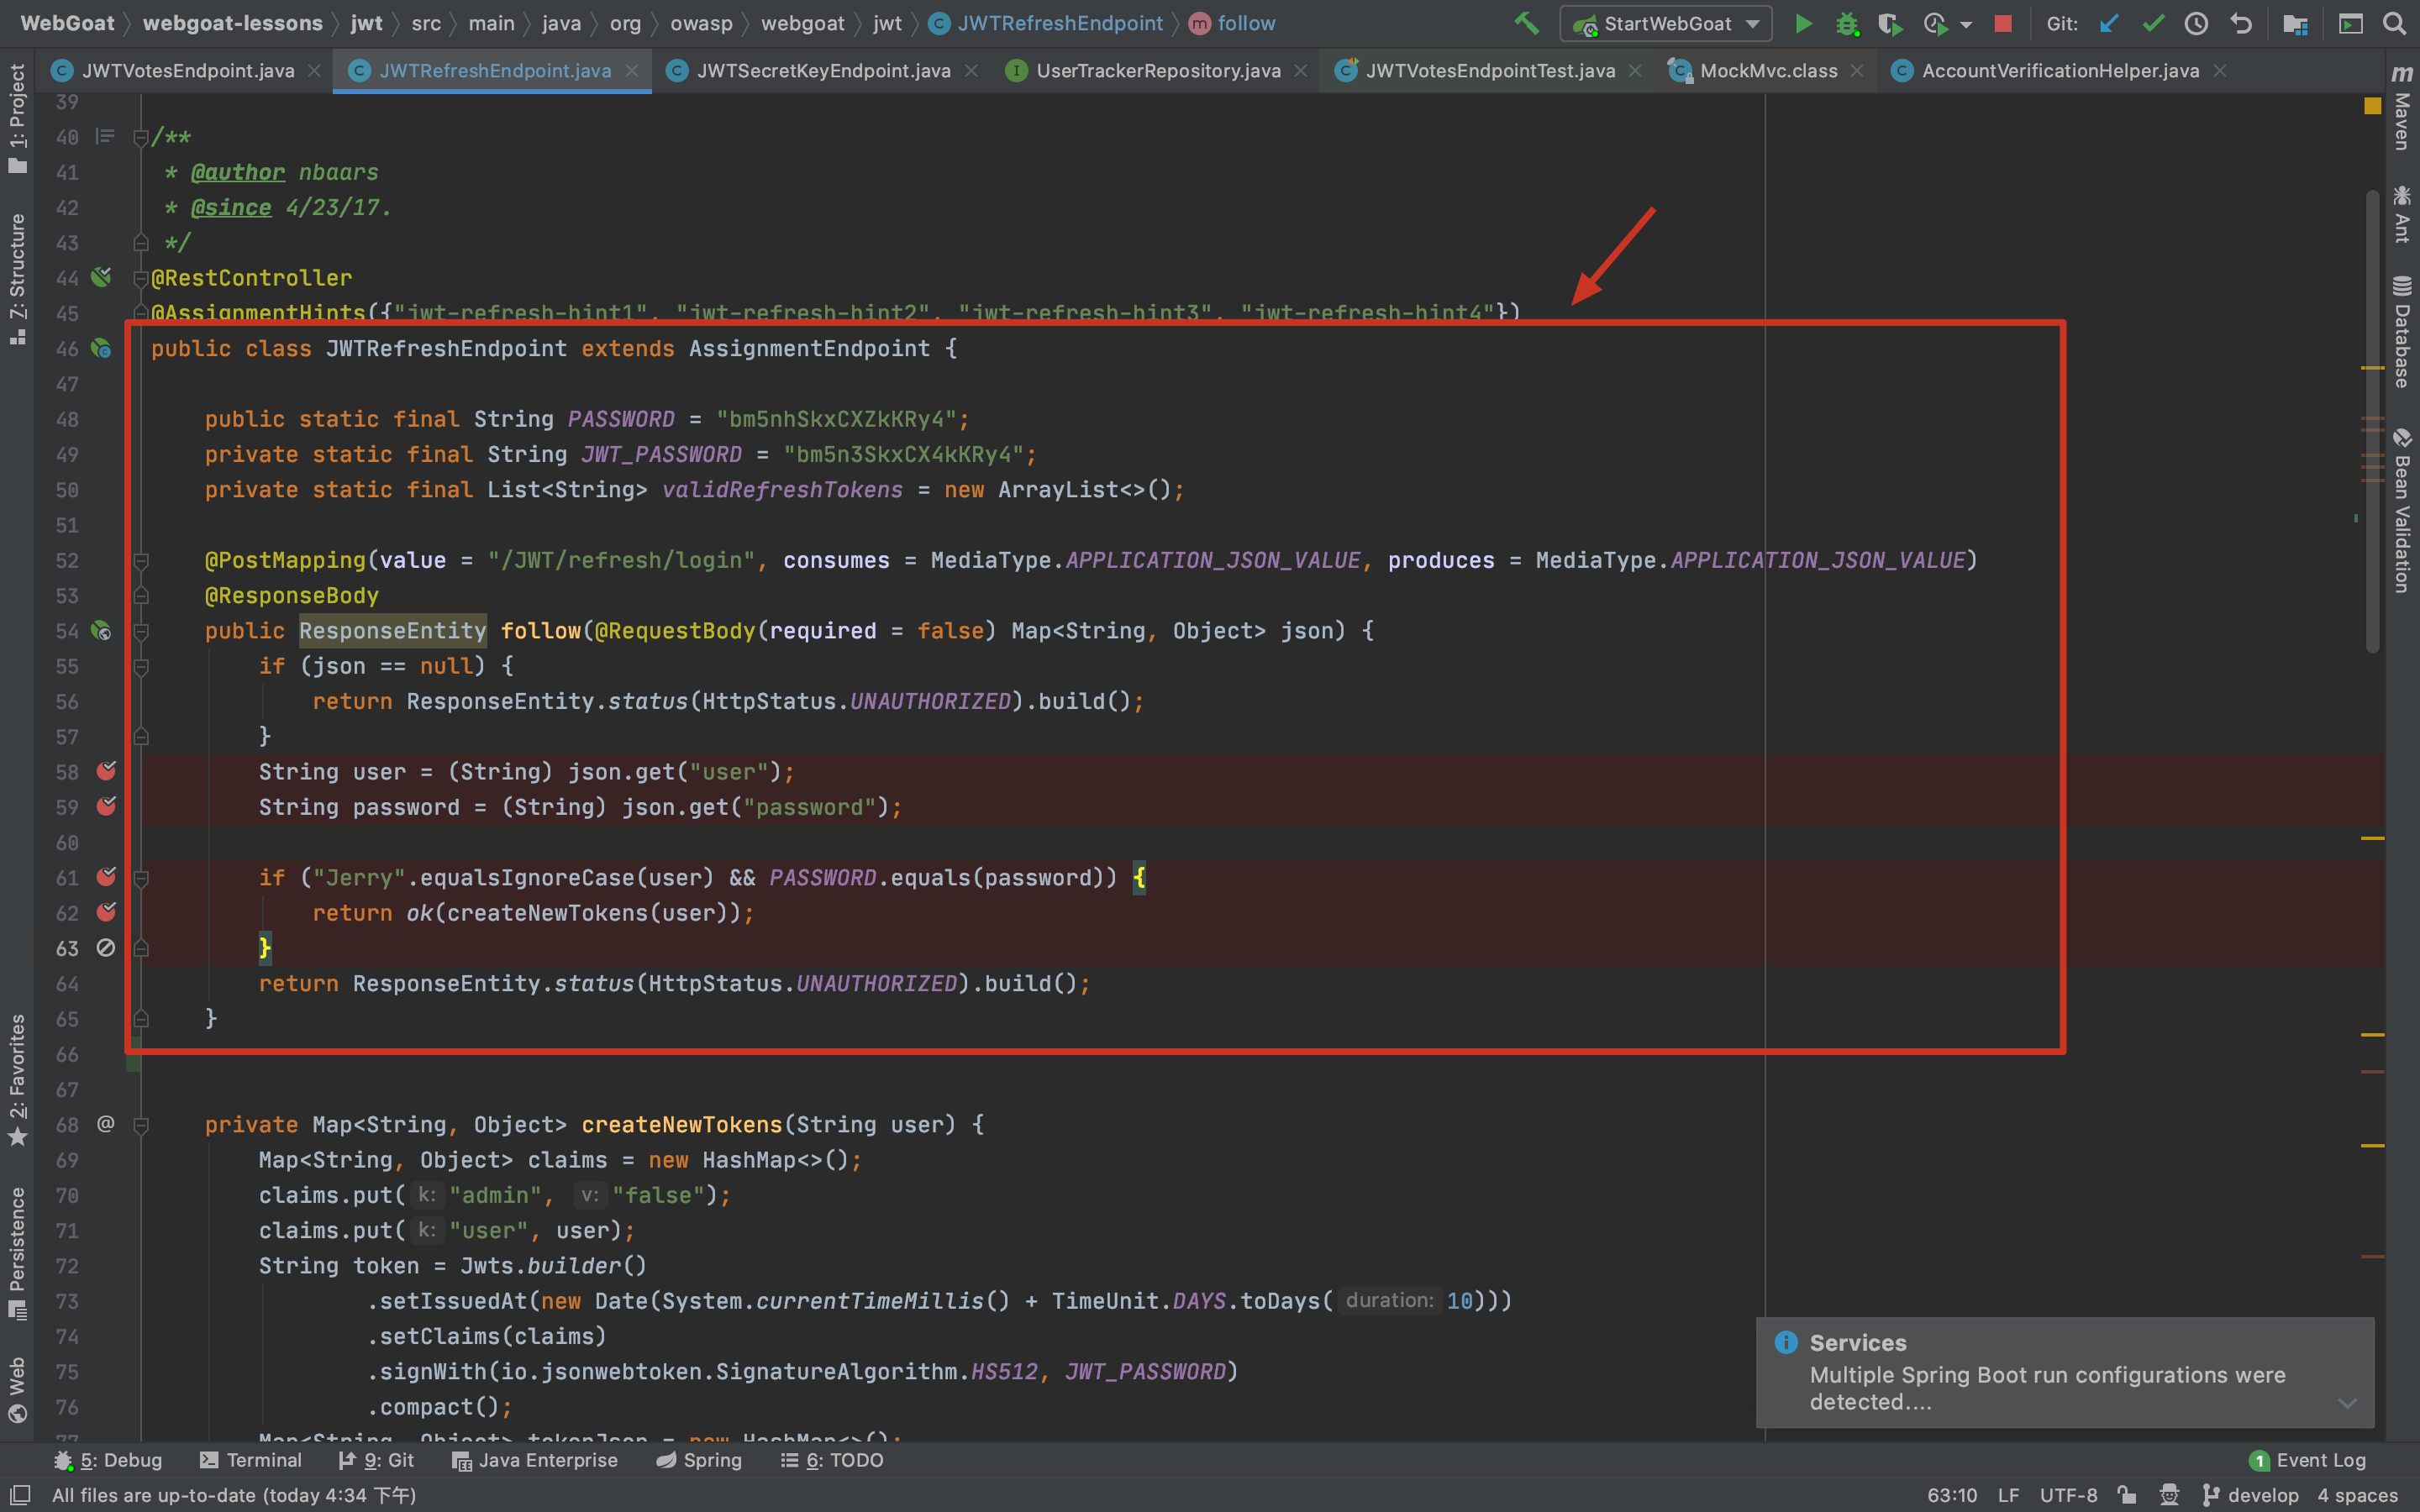Click the editor vertical scrollbar
Image resolution: width=2420 pixels, height=1512 pixels.
click(2372, 420)
